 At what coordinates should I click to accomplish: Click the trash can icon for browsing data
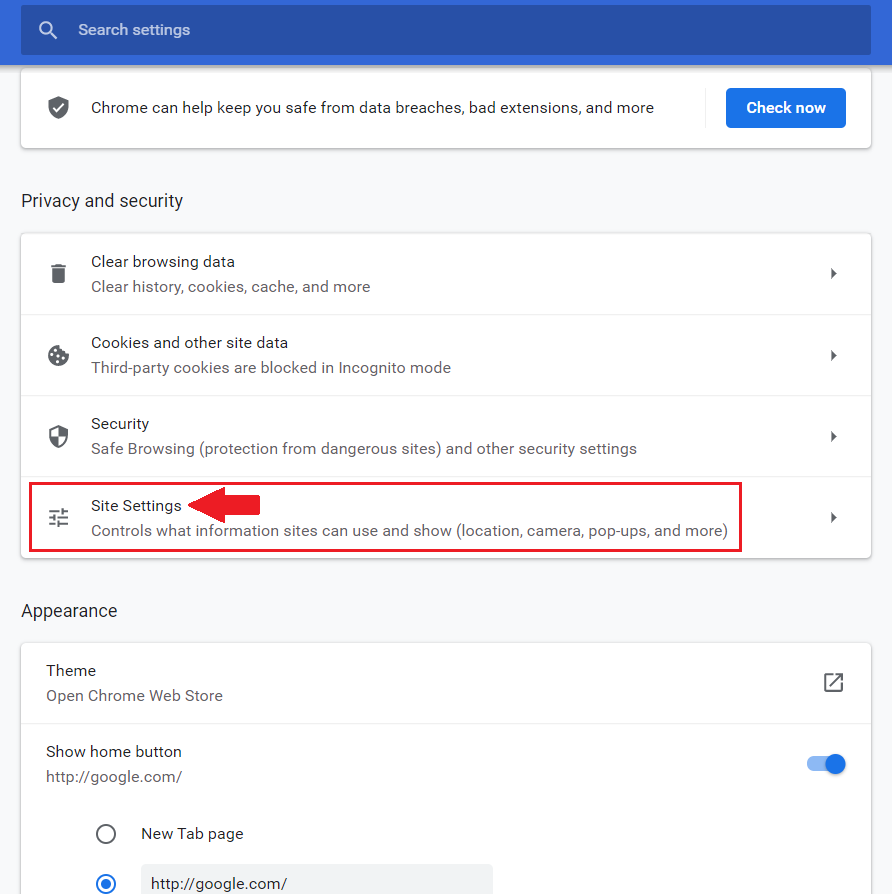[58, 274]
